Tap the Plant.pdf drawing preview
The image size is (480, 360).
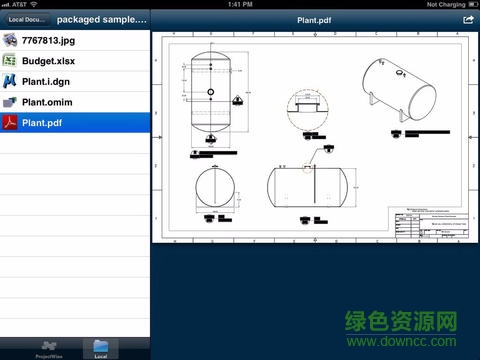point(315,137)
